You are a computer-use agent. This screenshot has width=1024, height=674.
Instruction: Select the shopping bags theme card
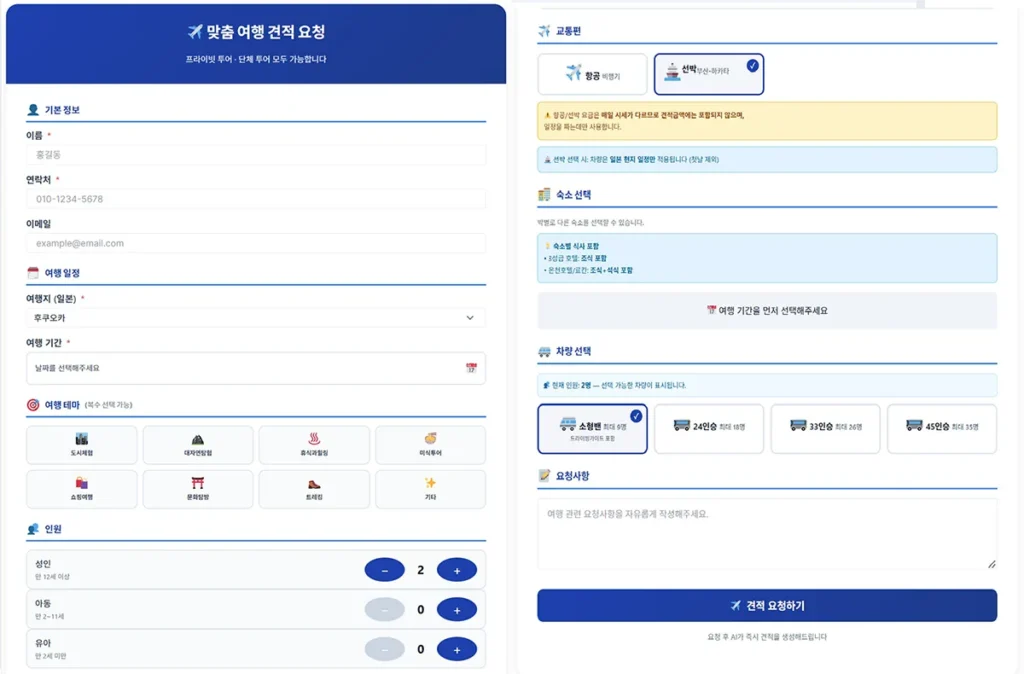(x=82, y=489)
